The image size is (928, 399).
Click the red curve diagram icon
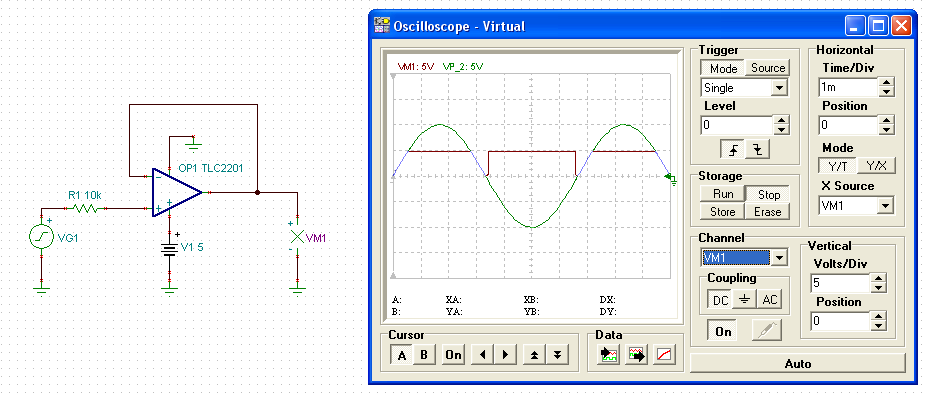(665, 355)
